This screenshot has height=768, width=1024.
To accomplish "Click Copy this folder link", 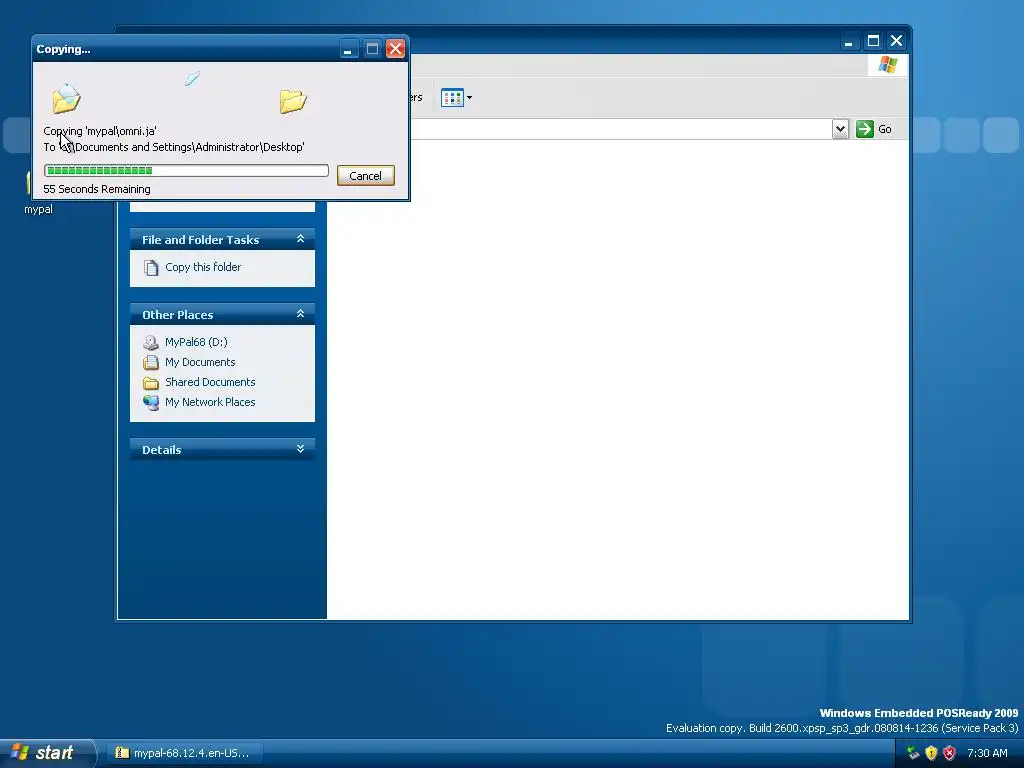I will (203, 267).
